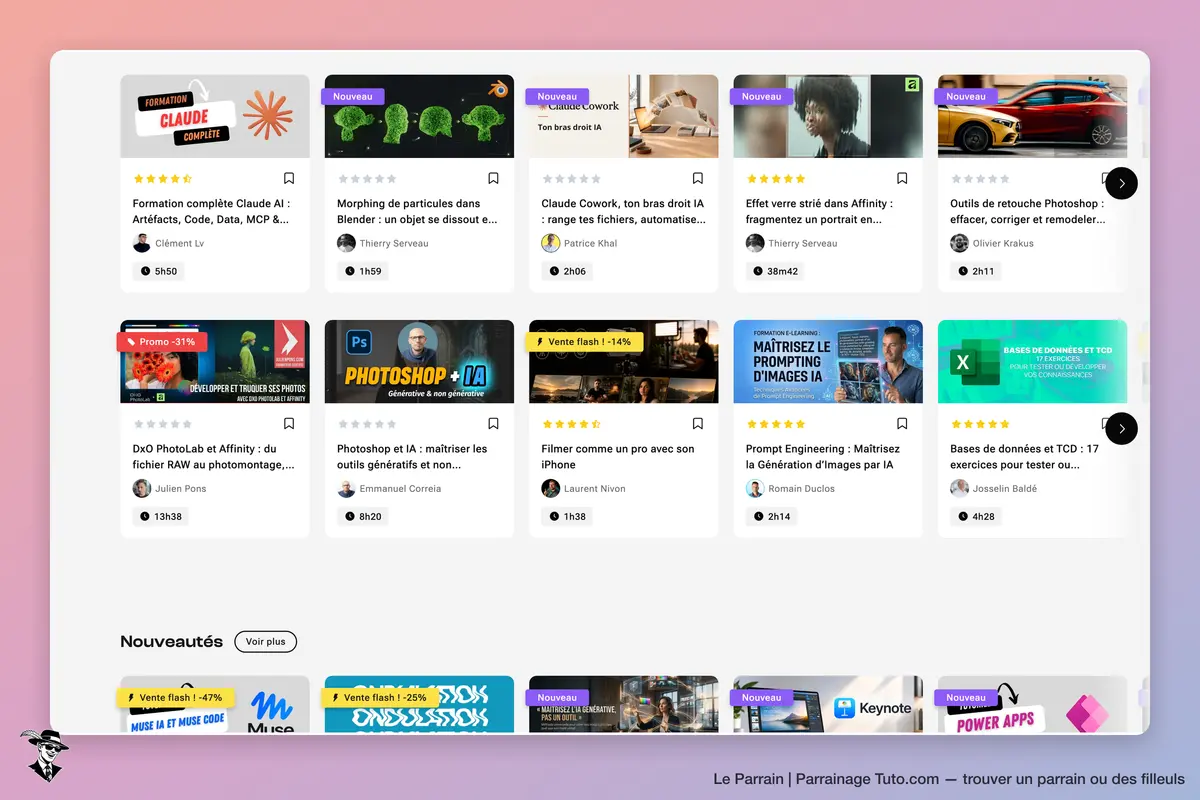Viewport: 1200px width, 800px height.
Task: Click the "Promo -31%" badge
Action: click(x=162, y=342)
